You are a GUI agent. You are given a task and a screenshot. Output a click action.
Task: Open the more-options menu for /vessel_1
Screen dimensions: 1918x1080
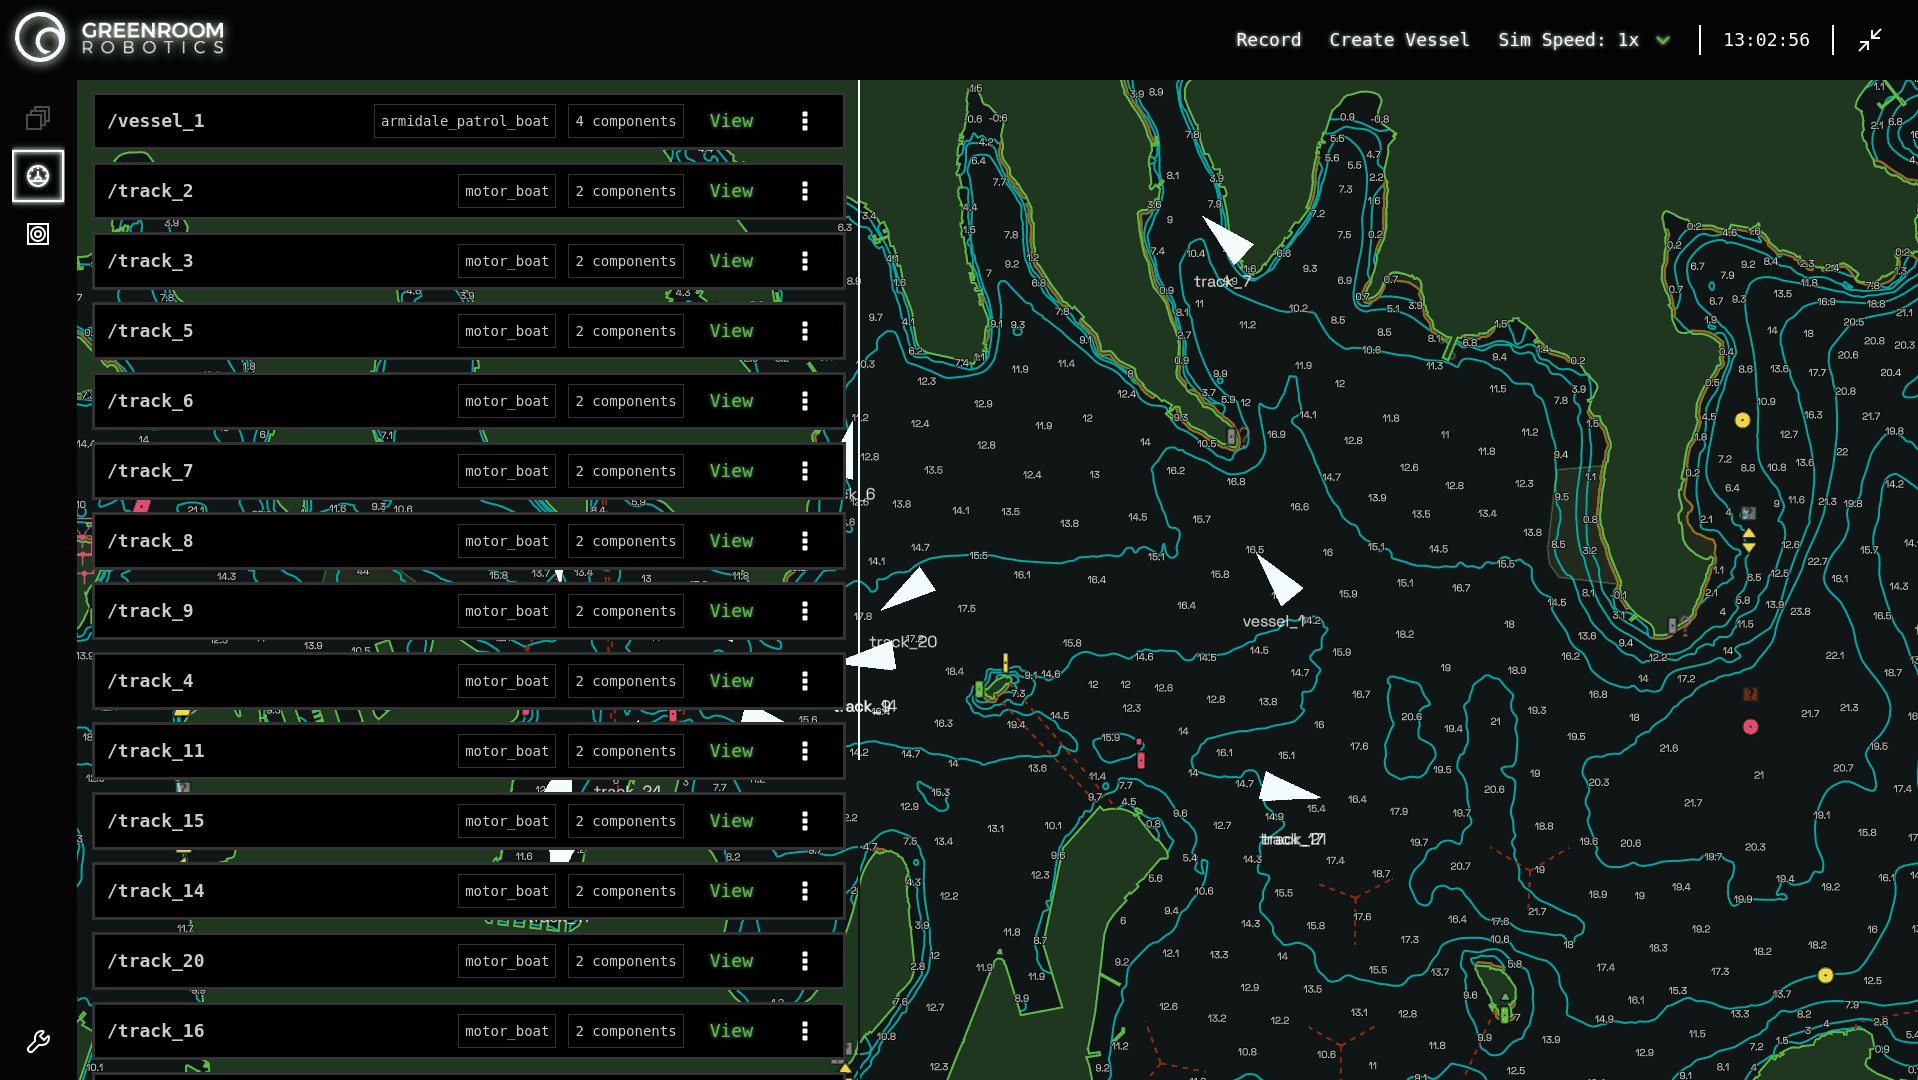click(x=805, y=121)
